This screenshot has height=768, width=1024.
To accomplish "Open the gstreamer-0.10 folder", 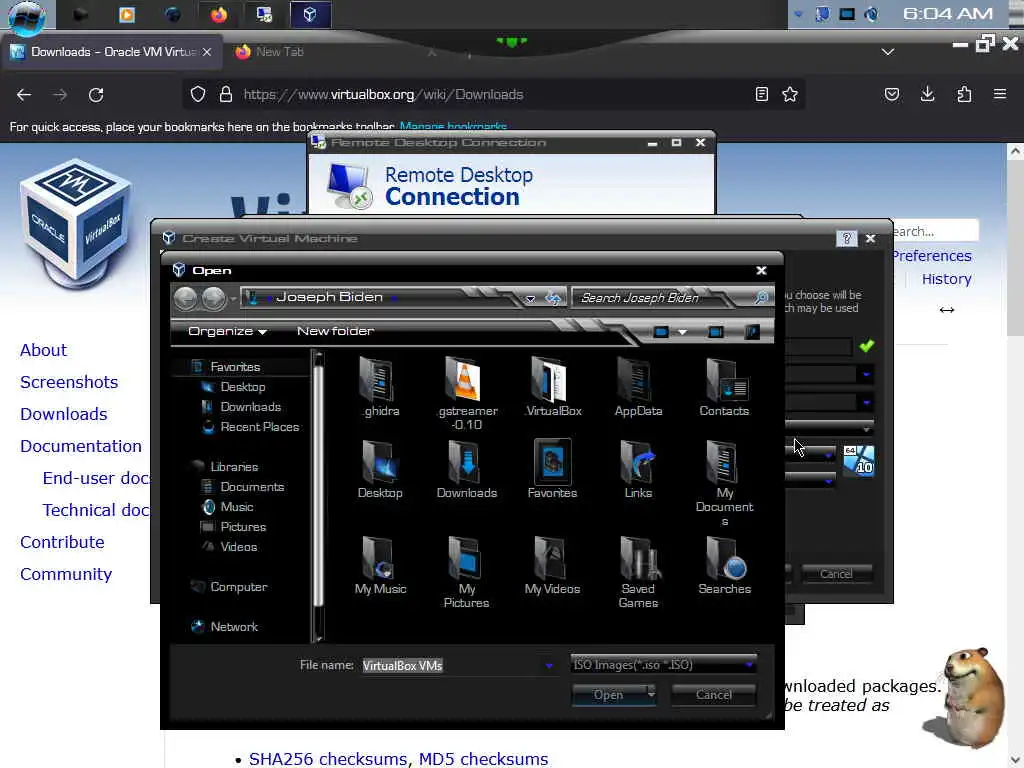I will point(467,393).
